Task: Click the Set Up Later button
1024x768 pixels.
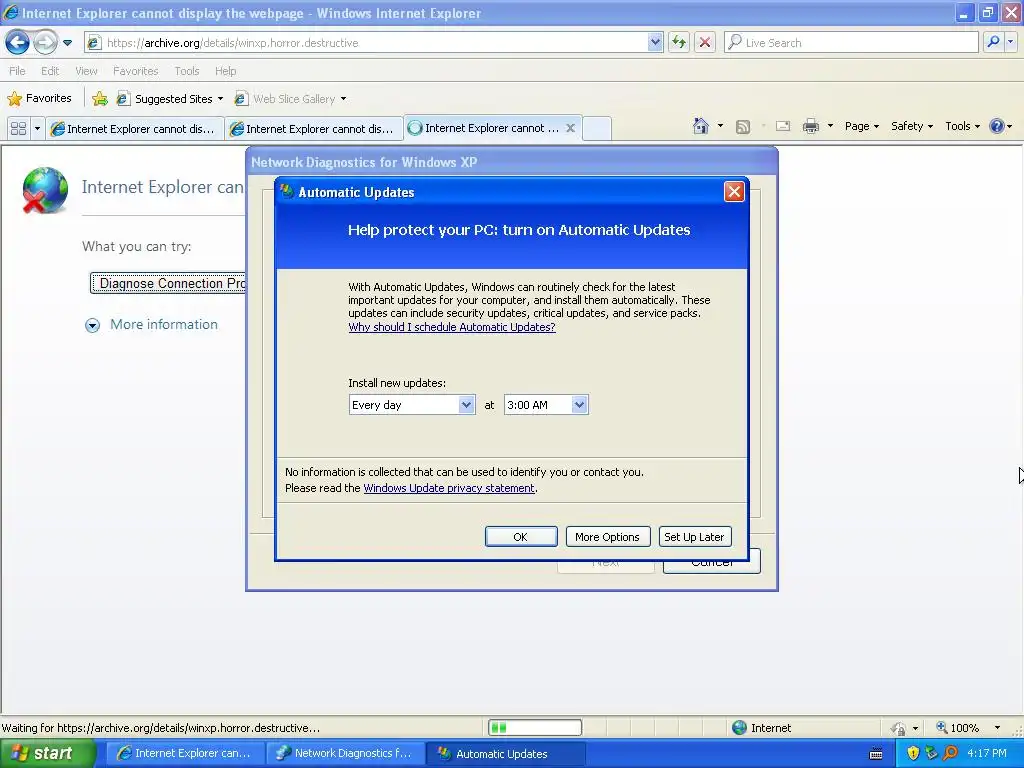Action: [694, 537]
